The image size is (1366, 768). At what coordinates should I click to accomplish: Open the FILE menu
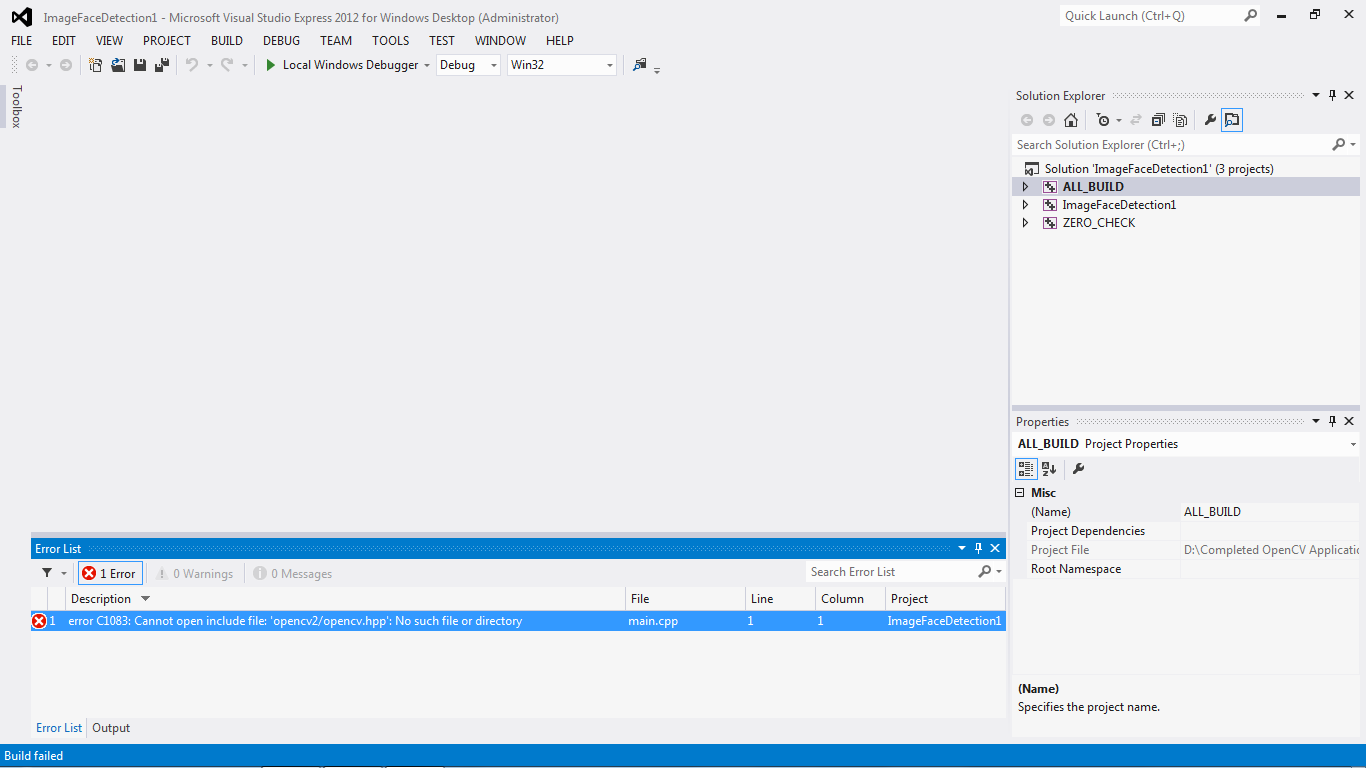[22, 41]
